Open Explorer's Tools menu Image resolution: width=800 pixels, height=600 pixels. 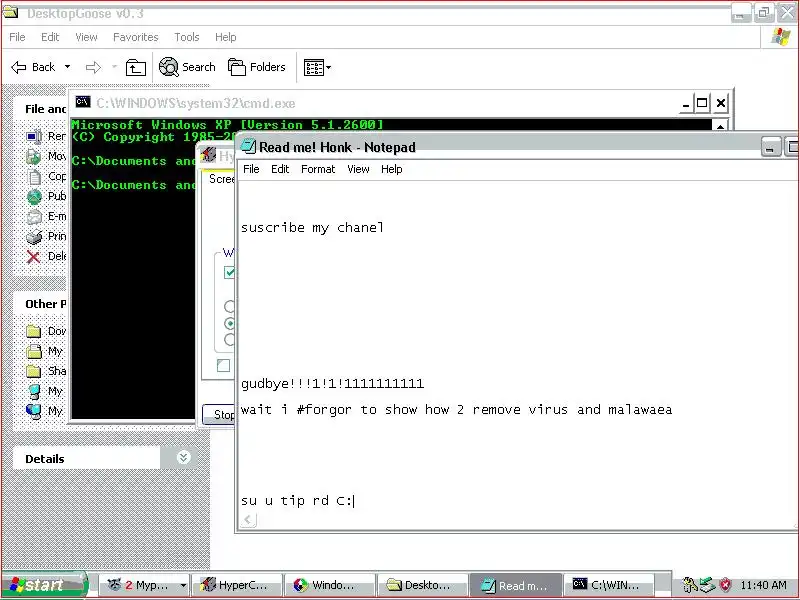pyautogui.click(x=187, y=37)
